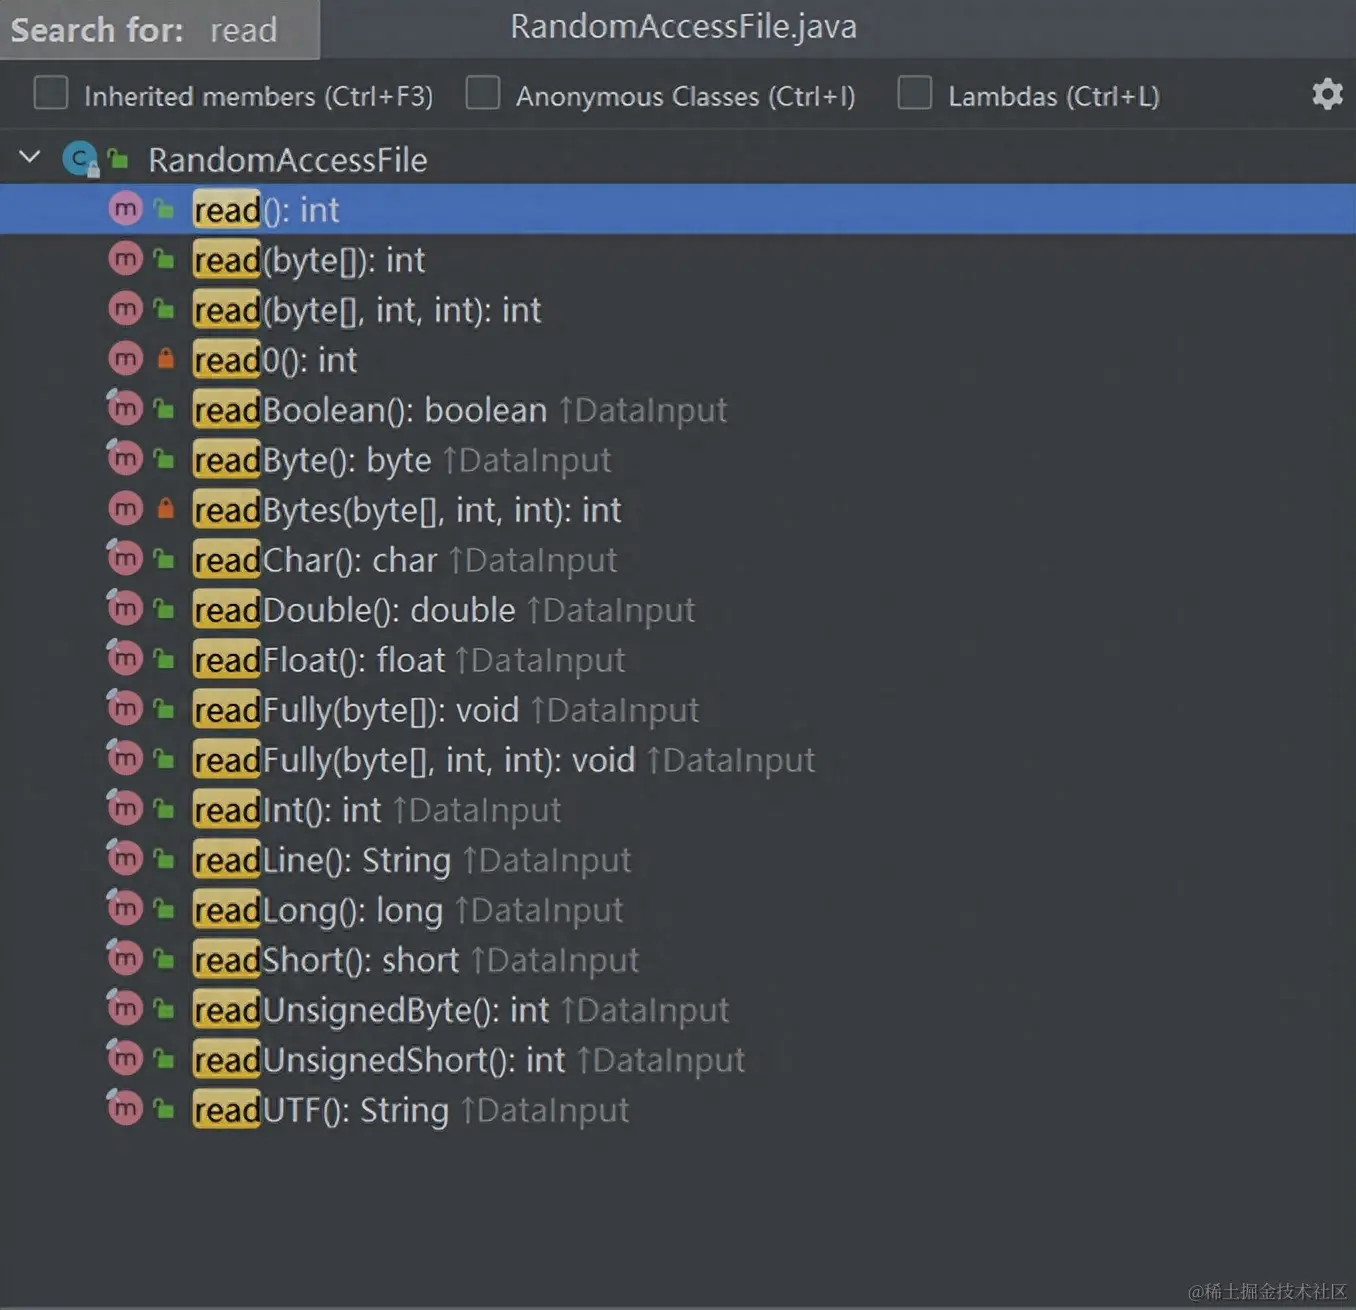Click ↑DataInput link on readBoolean row

click(643, 410)
